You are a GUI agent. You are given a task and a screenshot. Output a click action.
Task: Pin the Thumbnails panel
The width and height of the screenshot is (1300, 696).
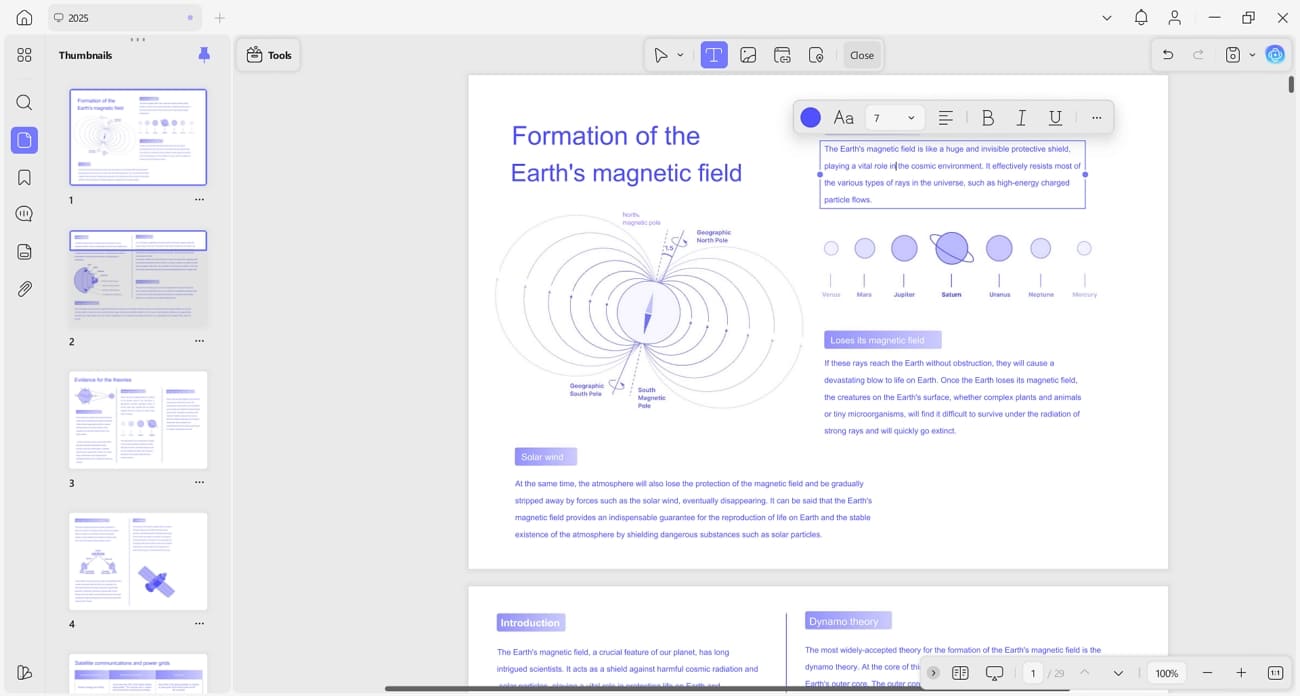click(x=204, y=55)
